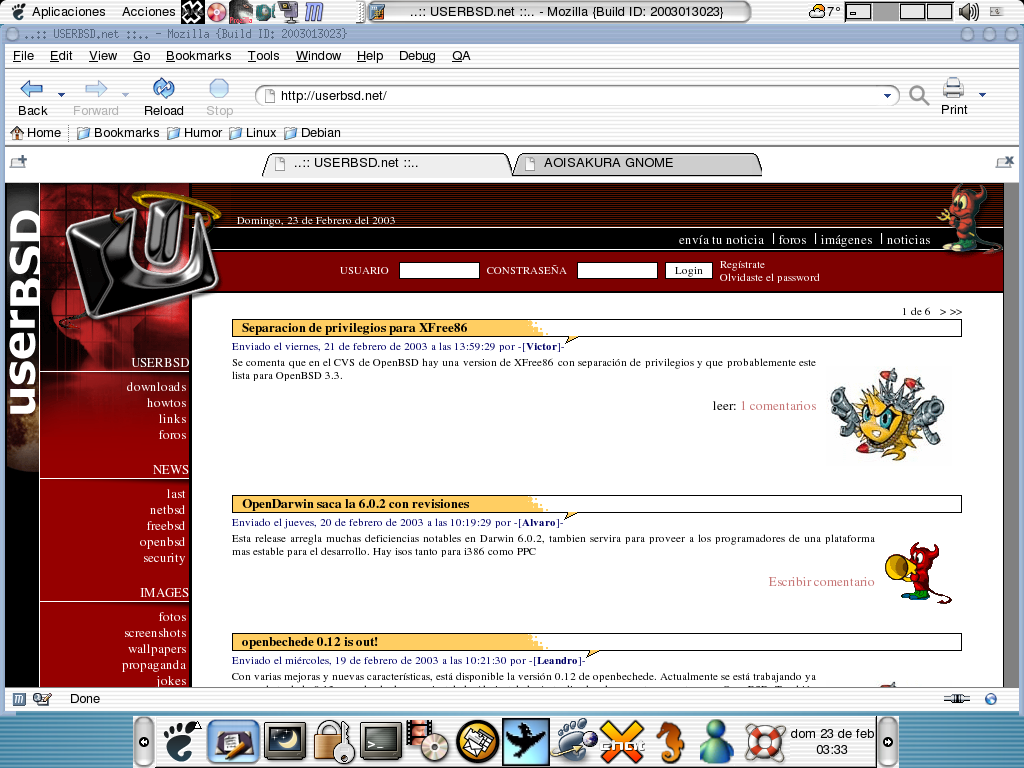Go to next page with '>' link

tap(943, 312)
